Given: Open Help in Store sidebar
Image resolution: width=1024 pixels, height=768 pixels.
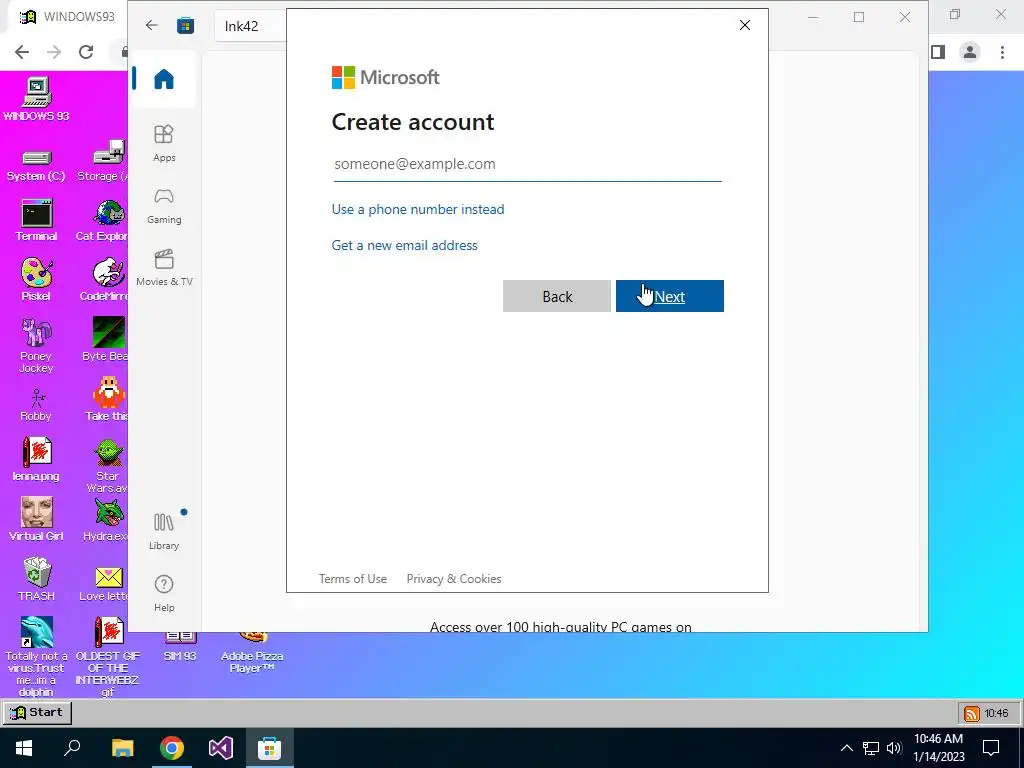Looking at the screenshot, I should (x=164, y=593).
